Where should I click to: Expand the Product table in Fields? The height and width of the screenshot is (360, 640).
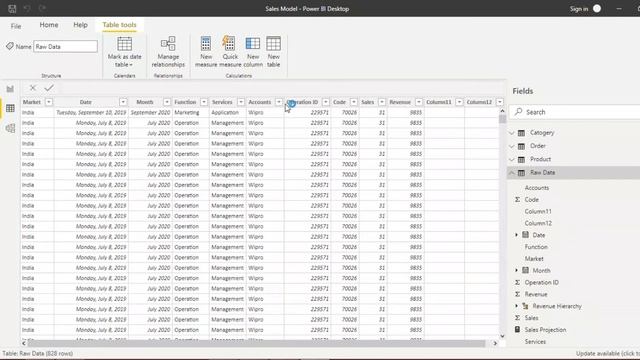(511, 159)
